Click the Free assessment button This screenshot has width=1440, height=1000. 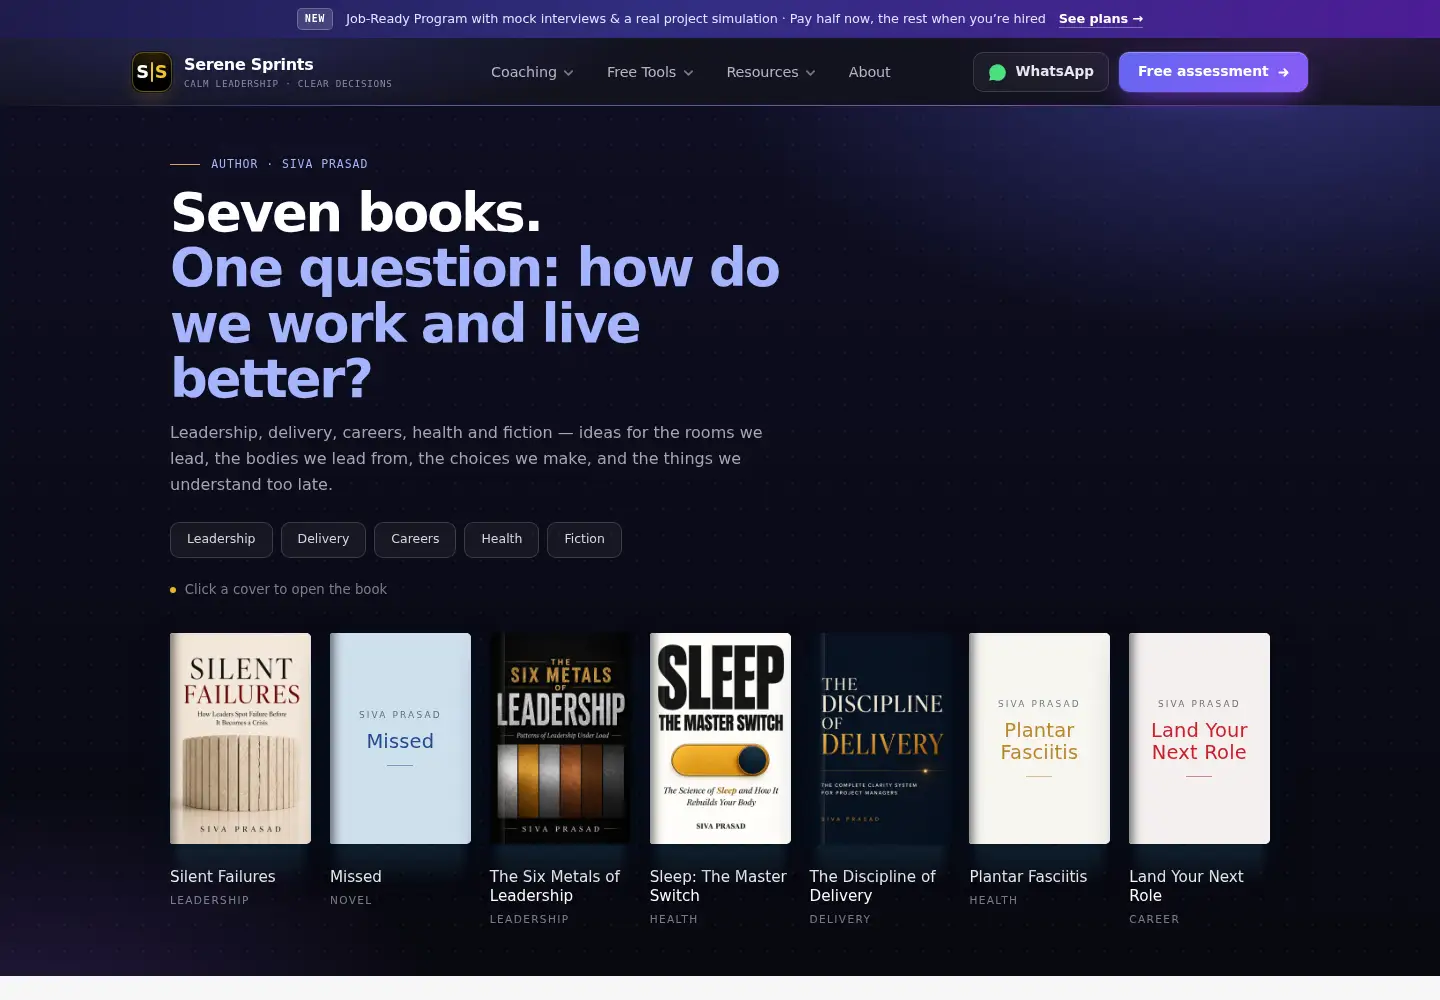coord(1213,72)
